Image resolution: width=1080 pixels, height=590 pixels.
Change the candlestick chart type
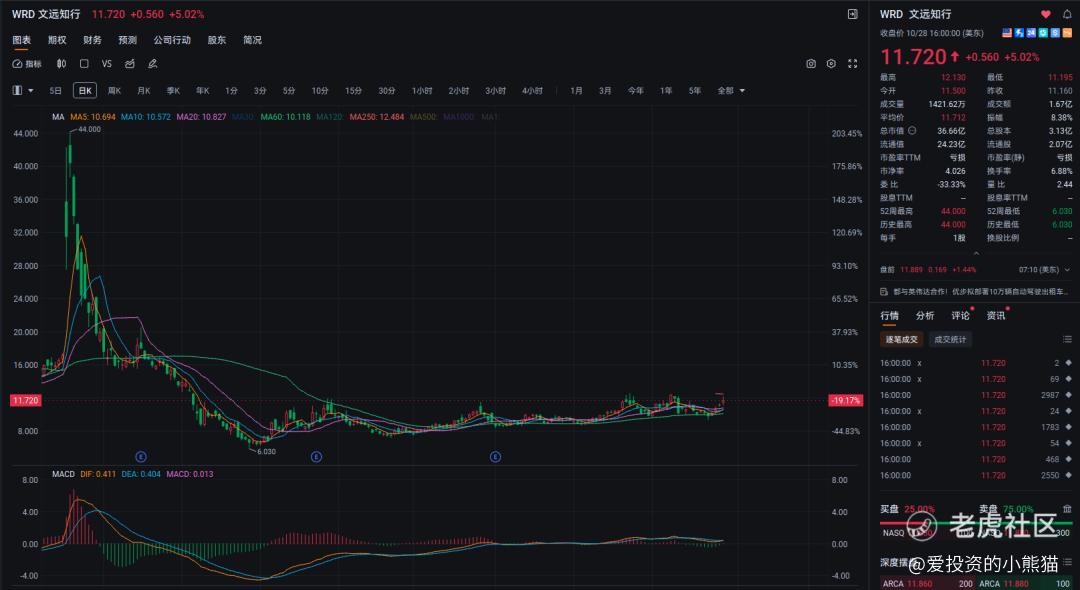click(61, 64)
